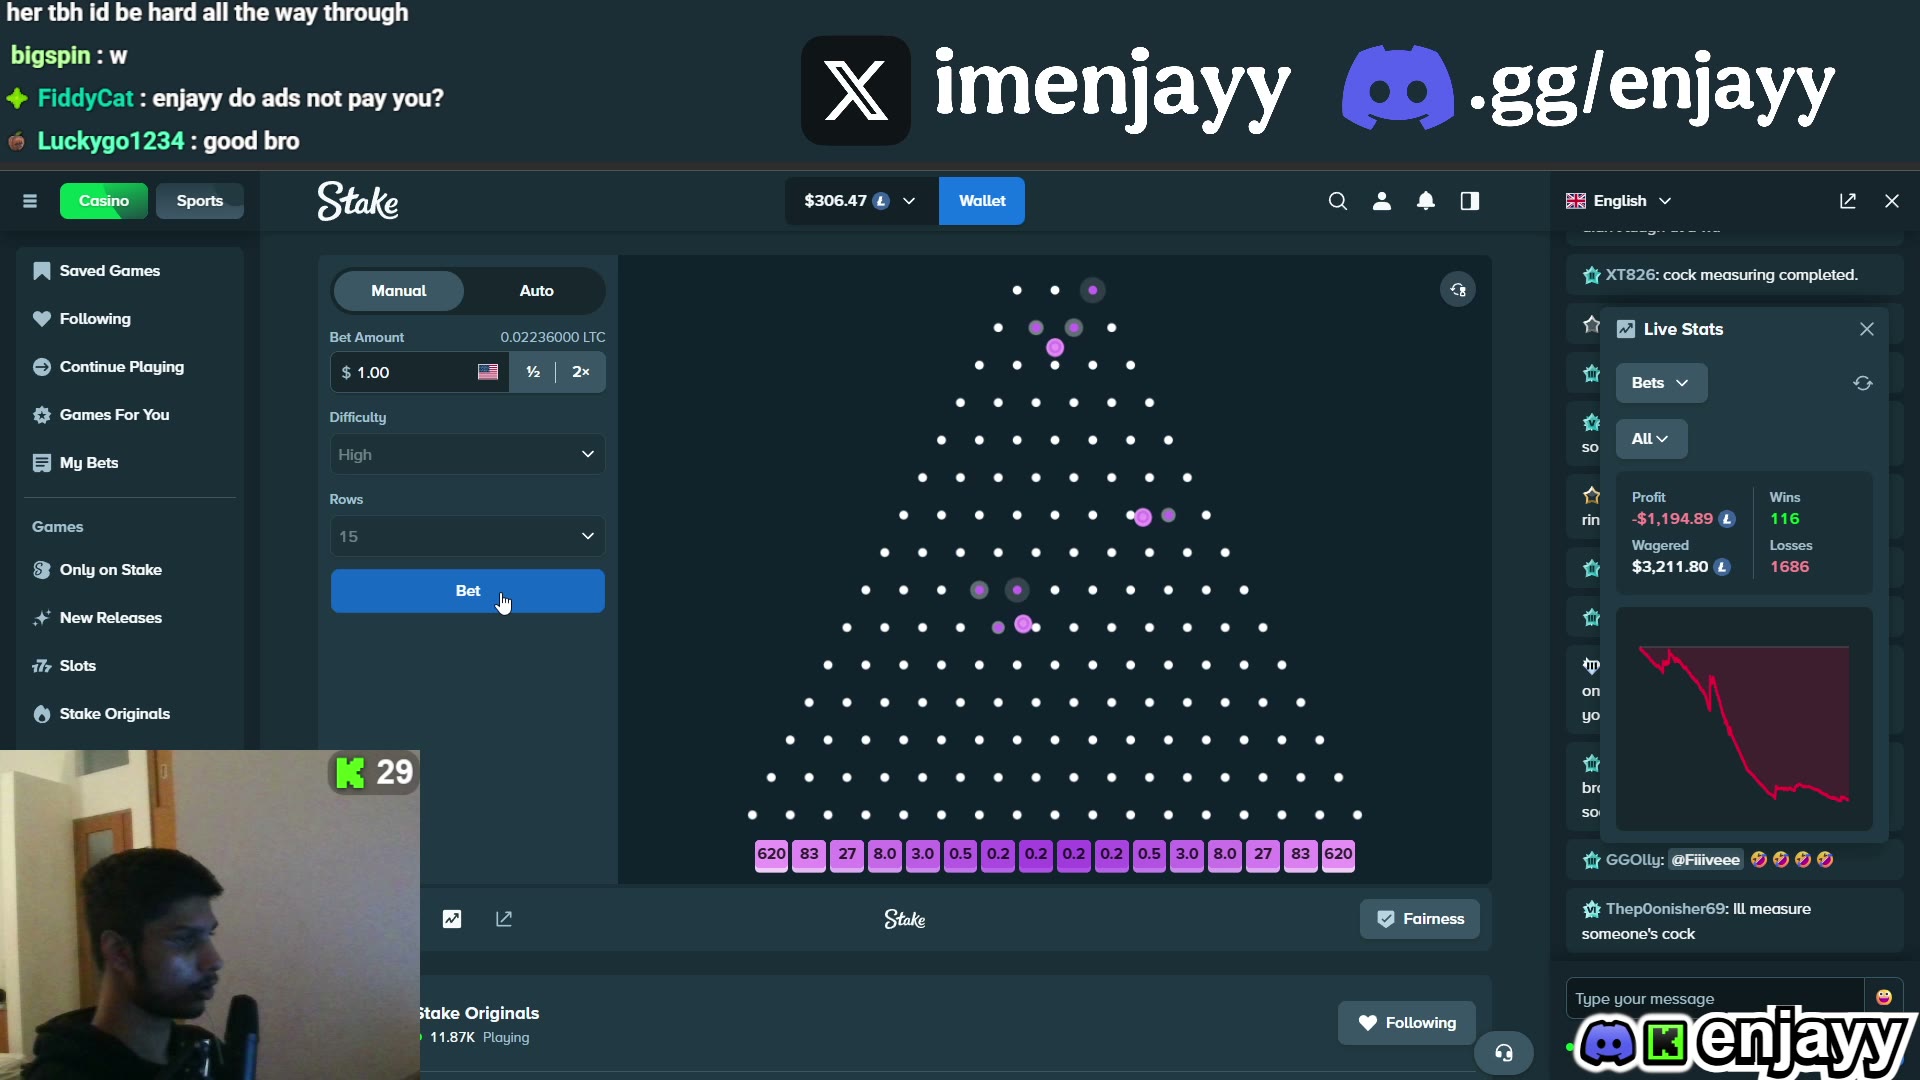
Task: Open the All filter dropdown
Action: click(x=1651, y=439)
